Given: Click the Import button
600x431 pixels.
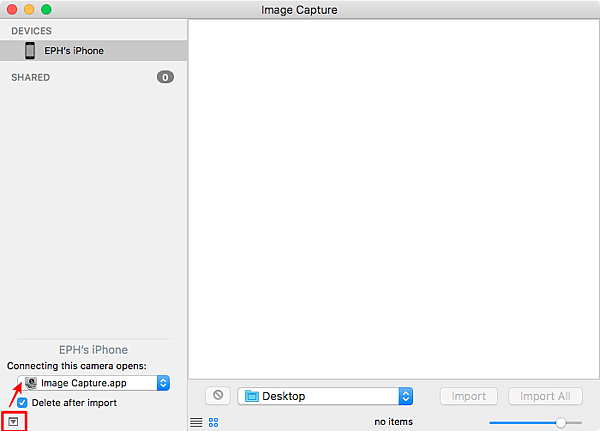Looking at the screenshot, I should coord(469,396).
